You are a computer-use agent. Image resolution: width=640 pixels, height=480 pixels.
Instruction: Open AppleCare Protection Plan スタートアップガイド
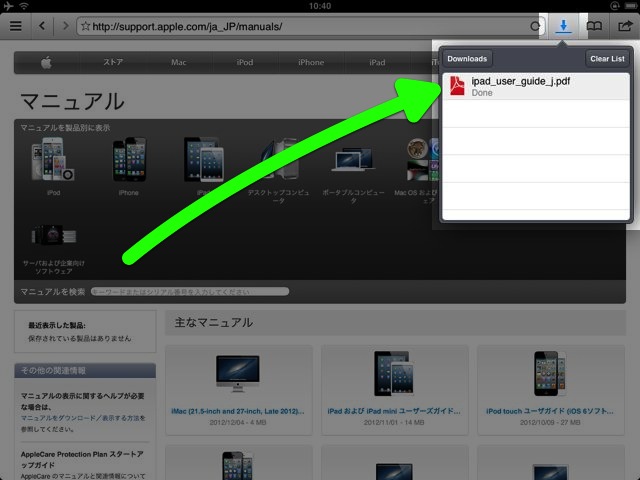click(x=82, y=460)
